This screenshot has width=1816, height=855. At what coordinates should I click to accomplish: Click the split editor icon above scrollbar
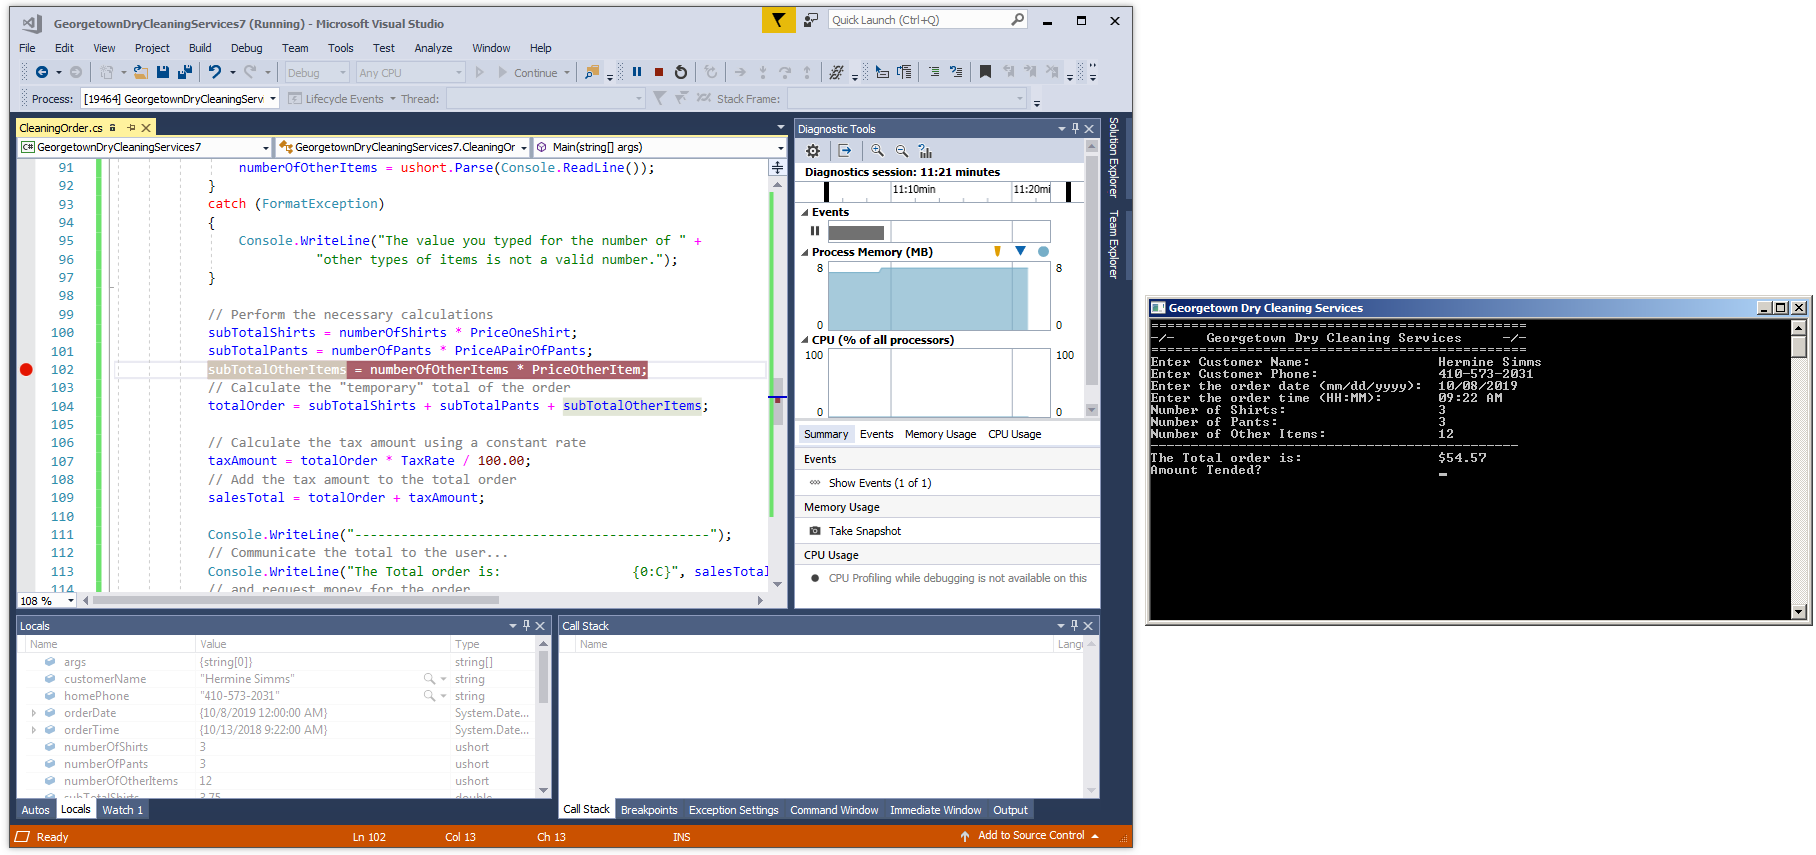(x=777, y=168)
